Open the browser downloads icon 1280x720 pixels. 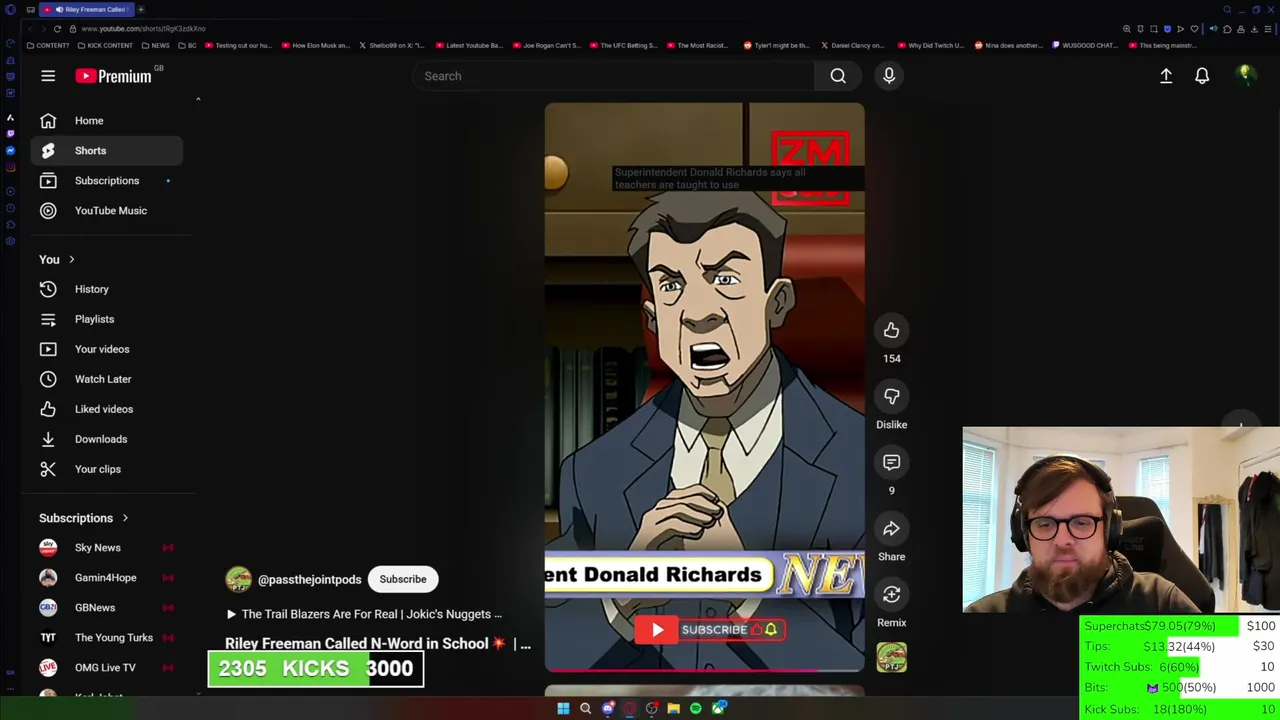(1253, 29)
